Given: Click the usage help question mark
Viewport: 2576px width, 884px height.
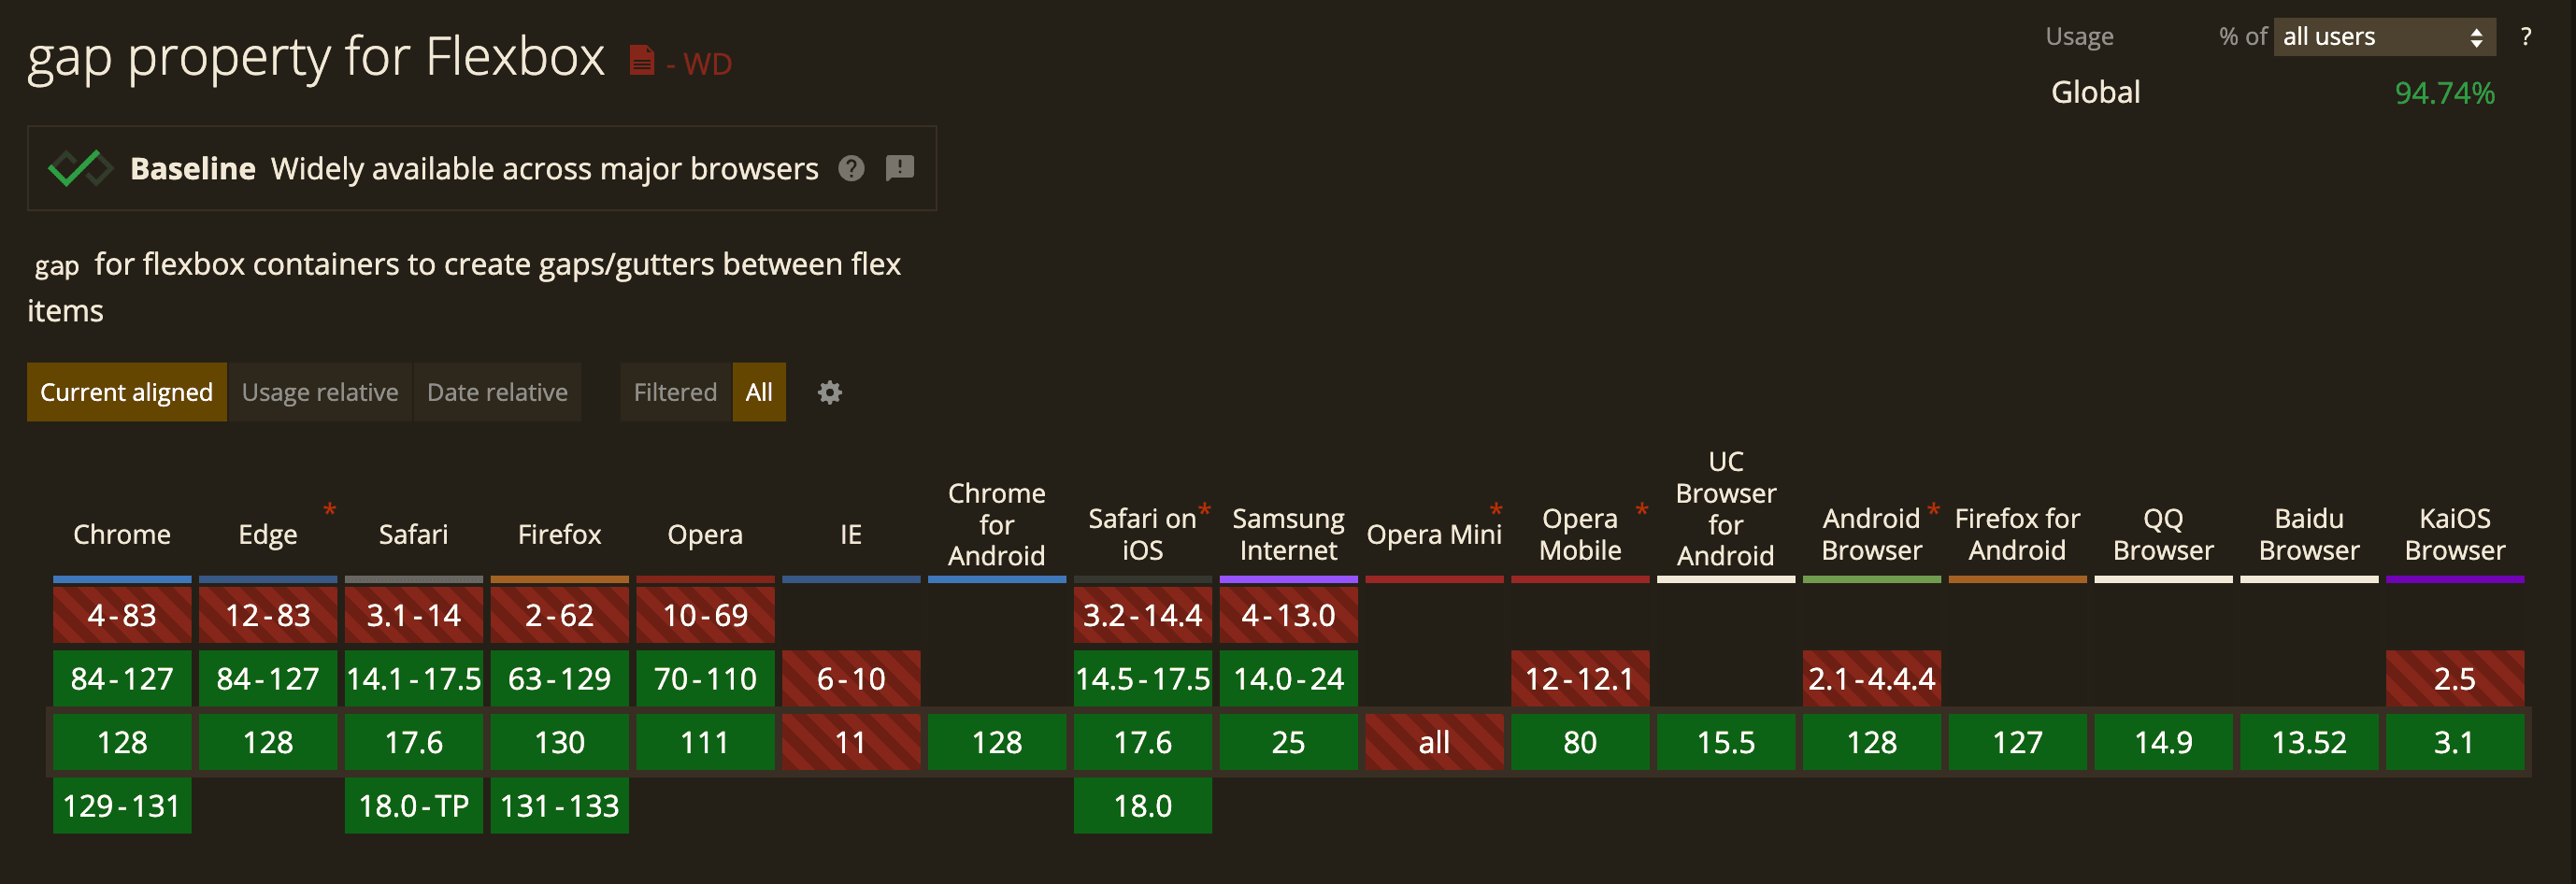Looking at the screenshot, I should click(2525, 37).
